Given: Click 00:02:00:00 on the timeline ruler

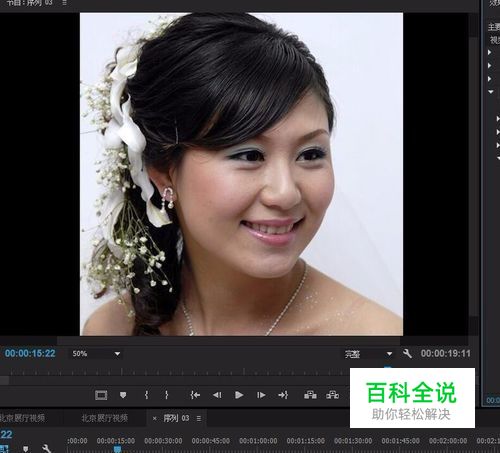Looking at the screenshot, I should coord(448,441).
